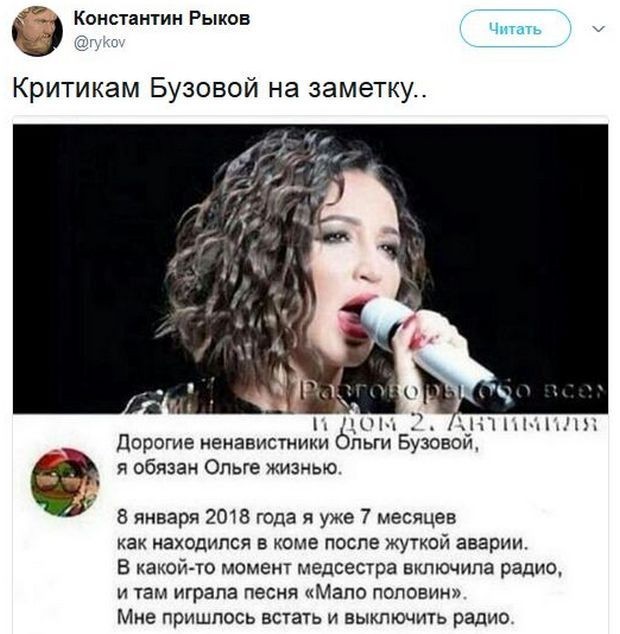Click the line starting 8 января 2018
This screenshot has height=634, width=620.
click(286, 517)
